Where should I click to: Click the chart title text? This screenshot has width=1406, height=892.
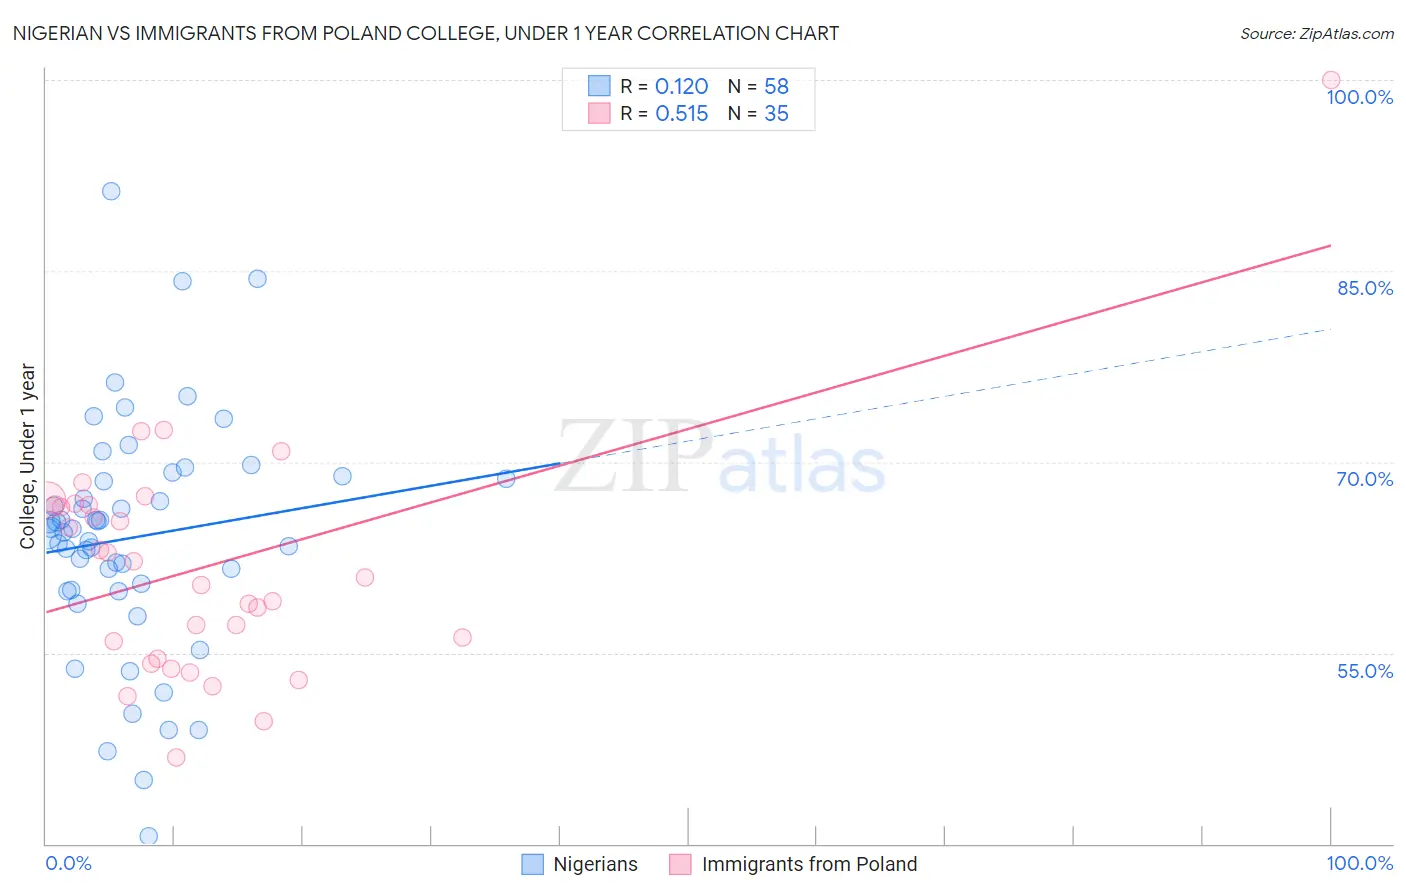(x=426, y=33)
